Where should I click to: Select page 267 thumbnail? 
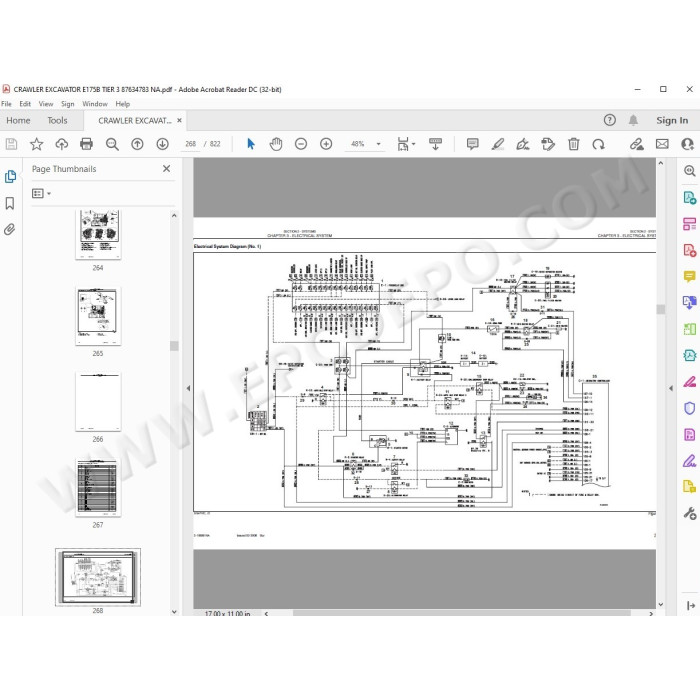[98, 487]
